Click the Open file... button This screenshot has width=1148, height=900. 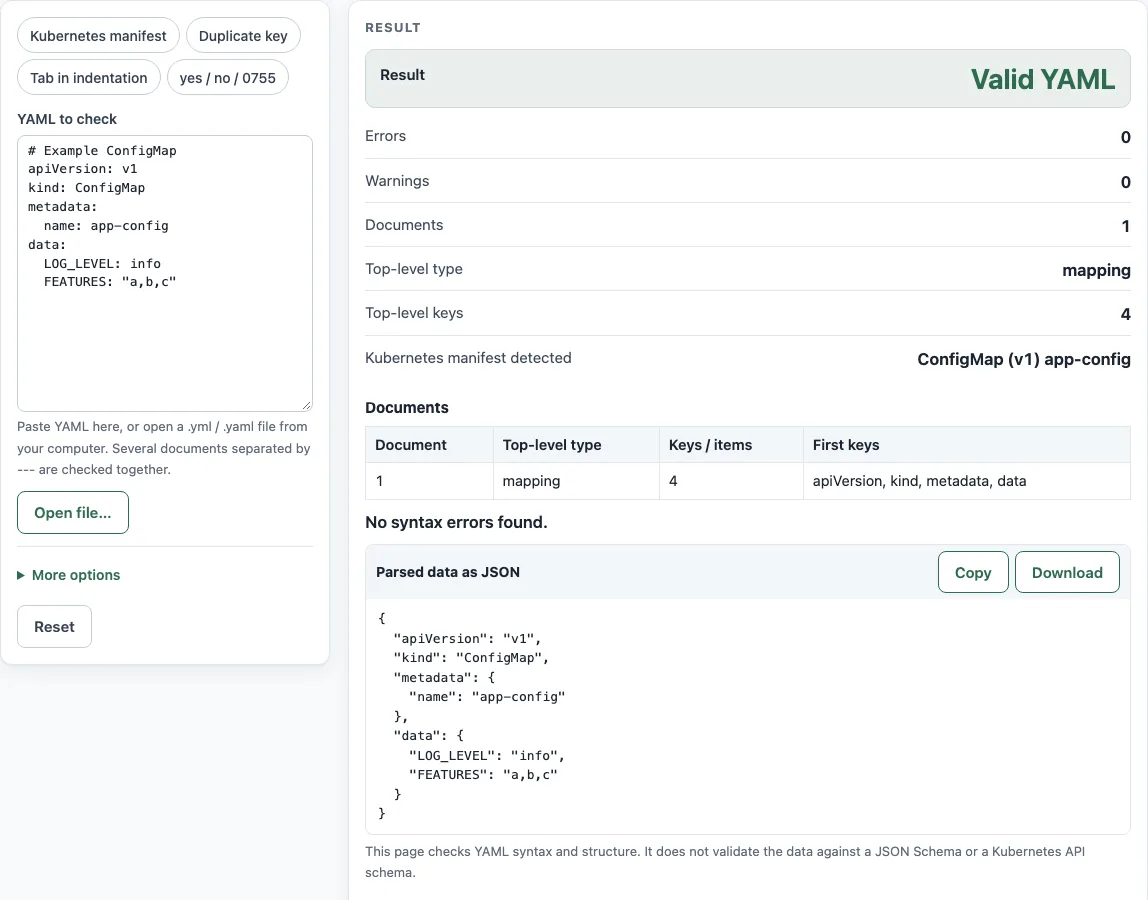(x=72, y=513)
